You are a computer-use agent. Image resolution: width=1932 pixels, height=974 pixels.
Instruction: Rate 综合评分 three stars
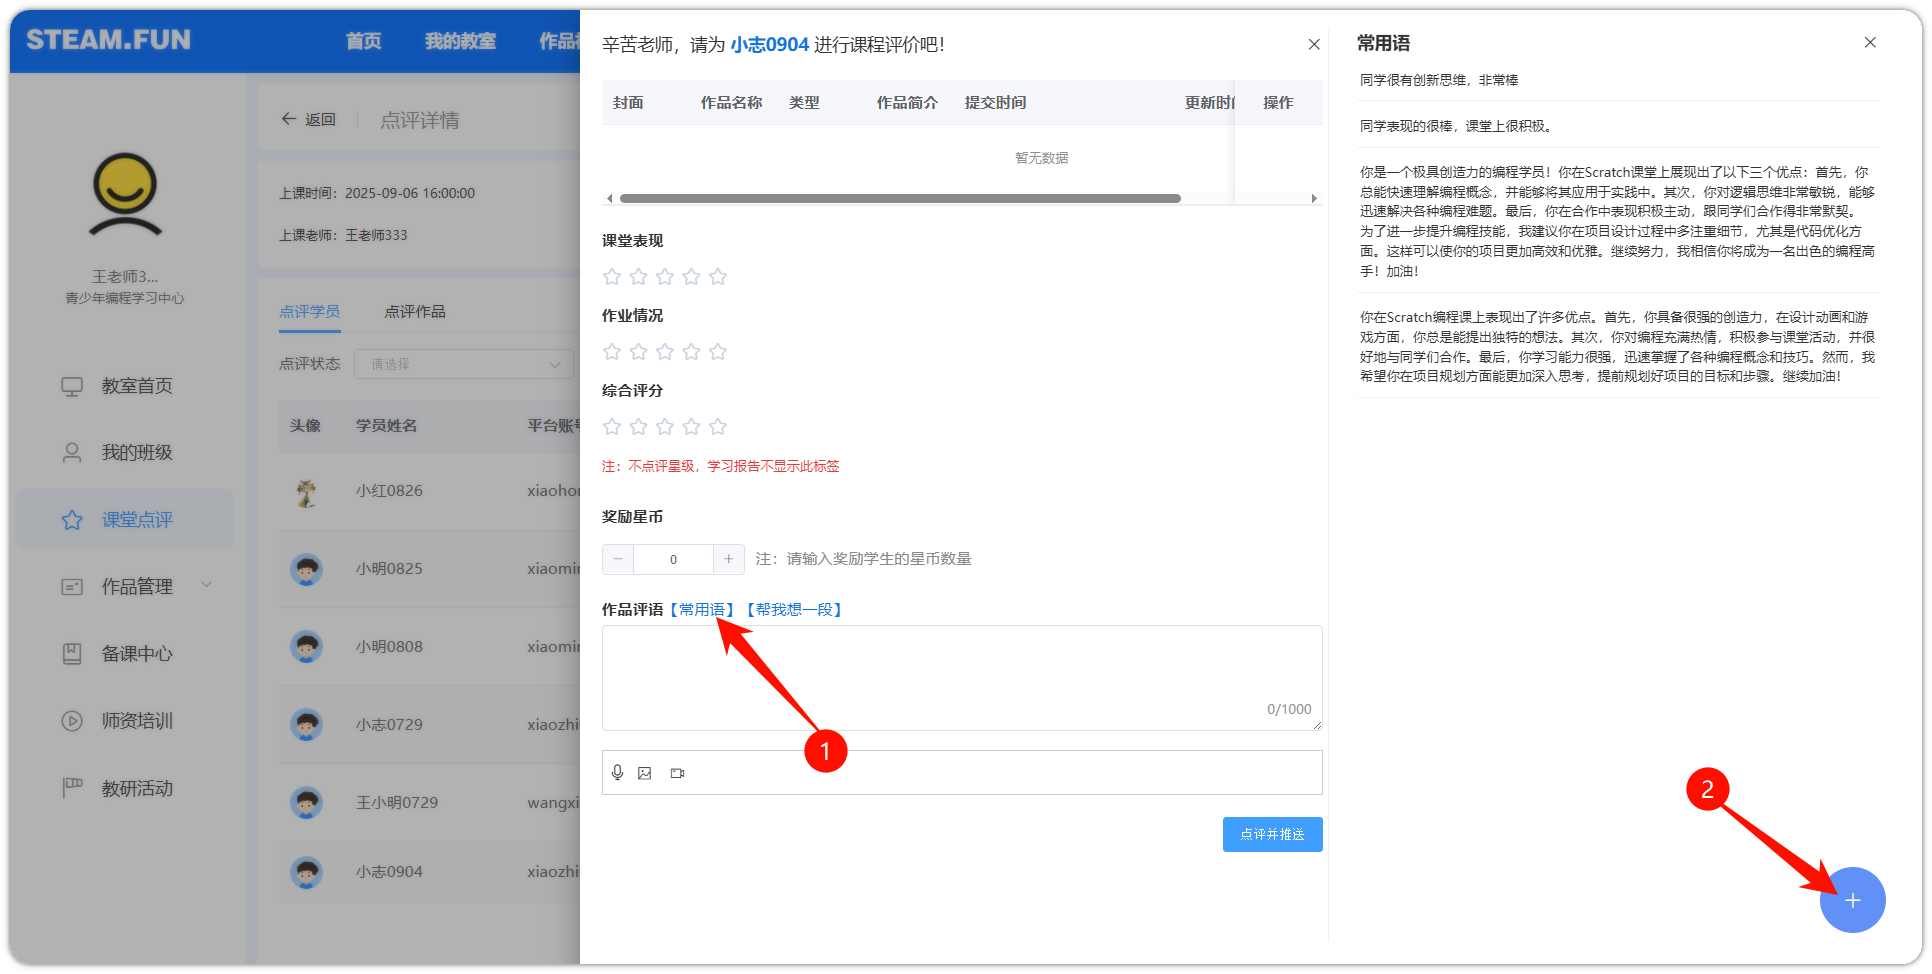click(665, 427)
